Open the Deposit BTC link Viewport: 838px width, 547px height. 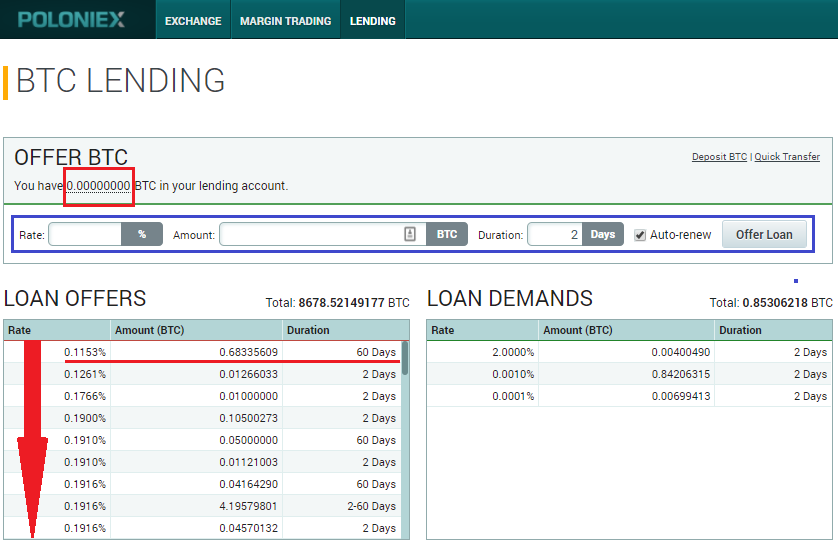click(x=719, y=157)
